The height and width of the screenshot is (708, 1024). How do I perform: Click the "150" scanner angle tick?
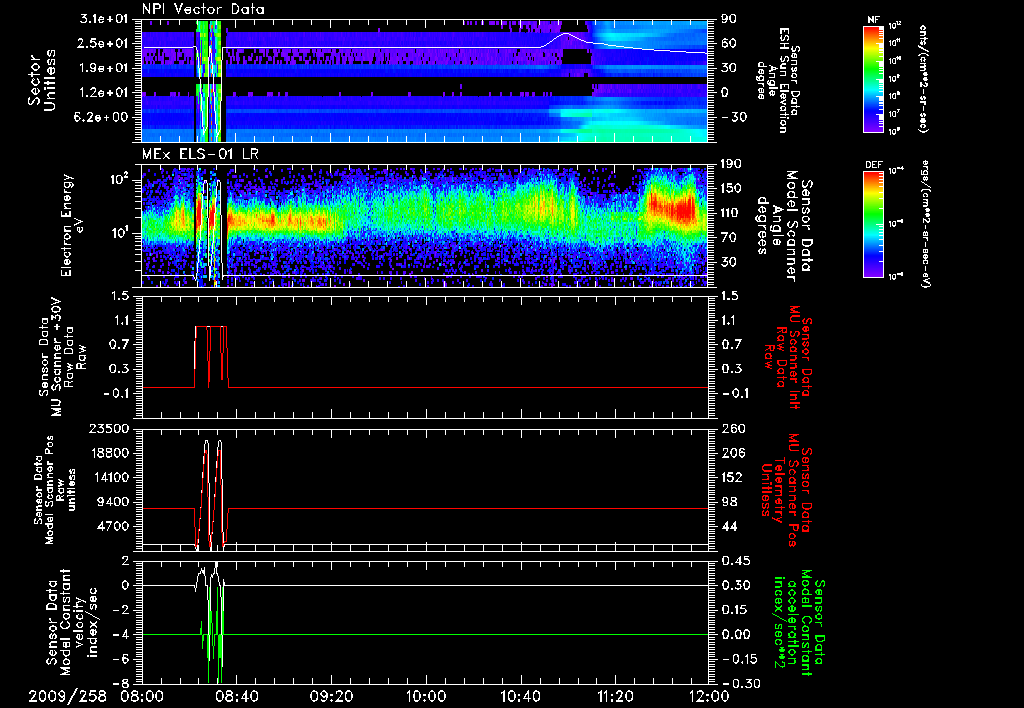tap(731, 189)
